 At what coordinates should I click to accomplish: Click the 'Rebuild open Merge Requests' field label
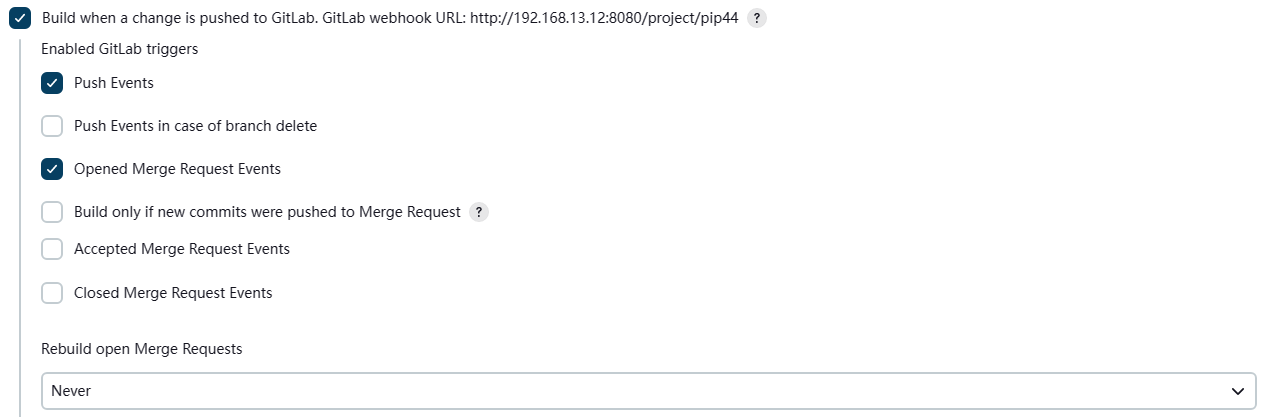pyautogui.click(x=142, y=349)
